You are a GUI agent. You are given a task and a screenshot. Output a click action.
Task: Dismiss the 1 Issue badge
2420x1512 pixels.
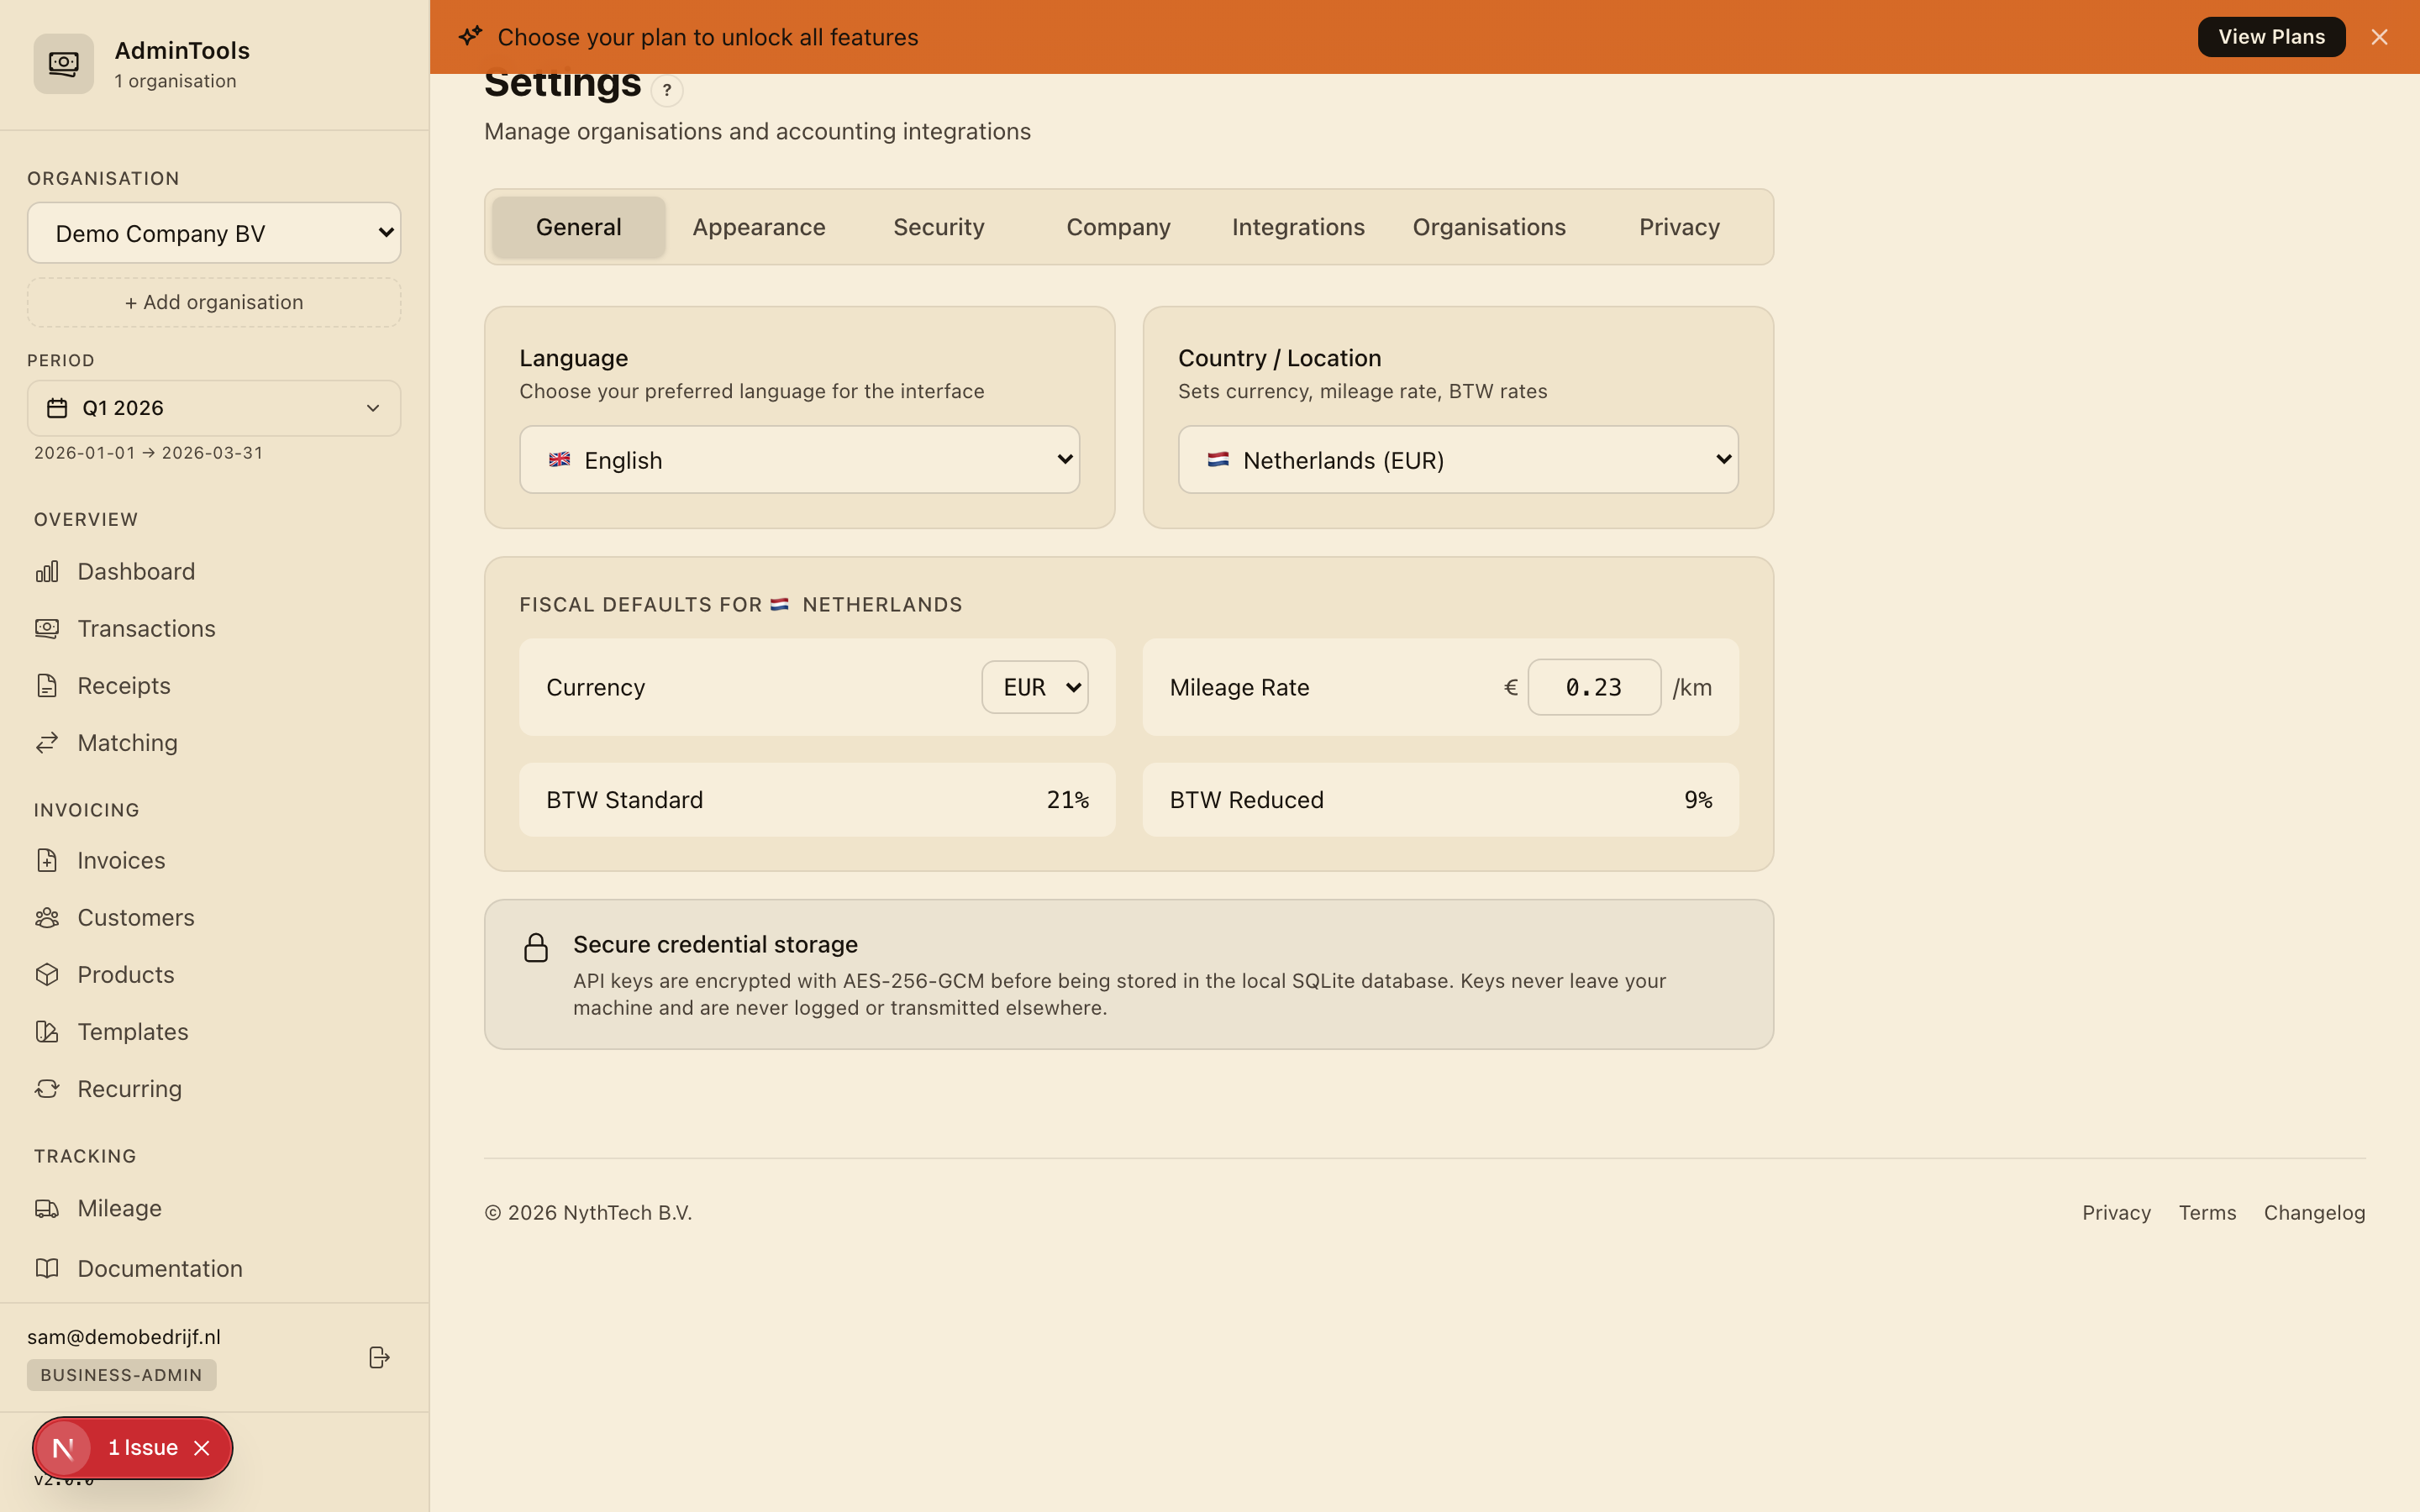click(202, 1448)
